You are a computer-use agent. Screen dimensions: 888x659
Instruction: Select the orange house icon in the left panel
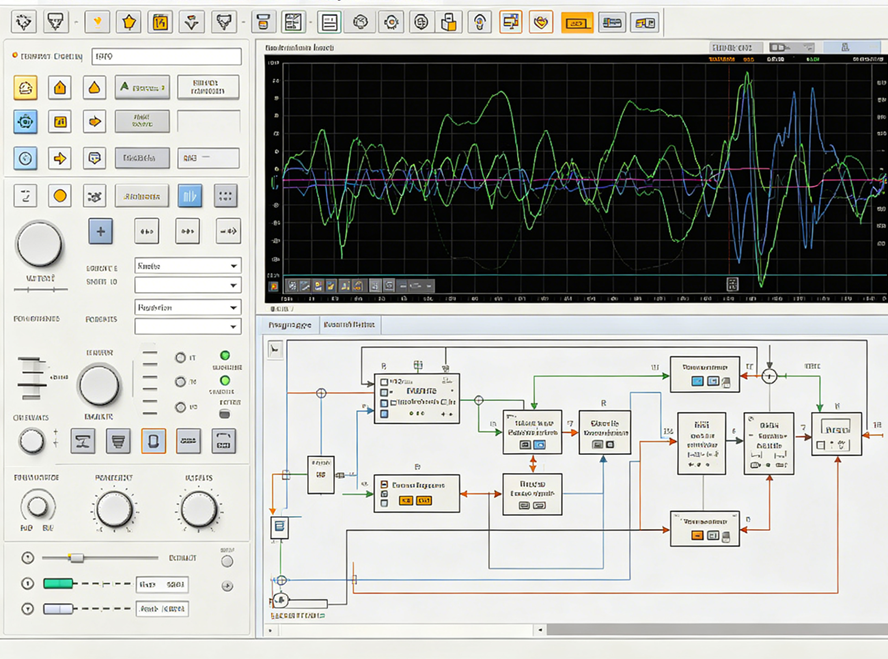60,88
